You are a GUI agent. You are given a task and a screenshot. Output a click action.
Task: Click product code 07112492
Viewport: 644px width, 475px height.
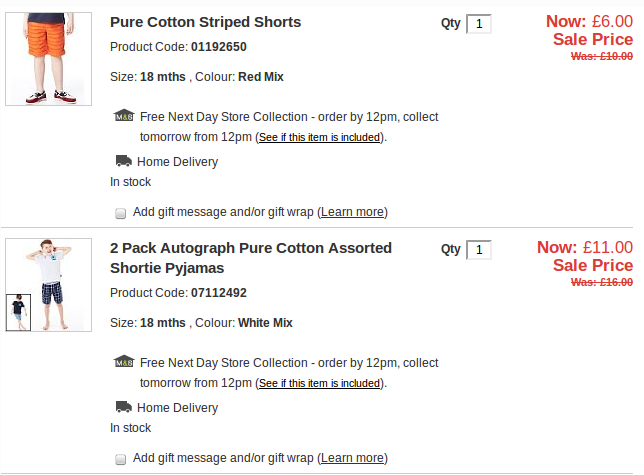pyautogui.click(x=219, y=293)
